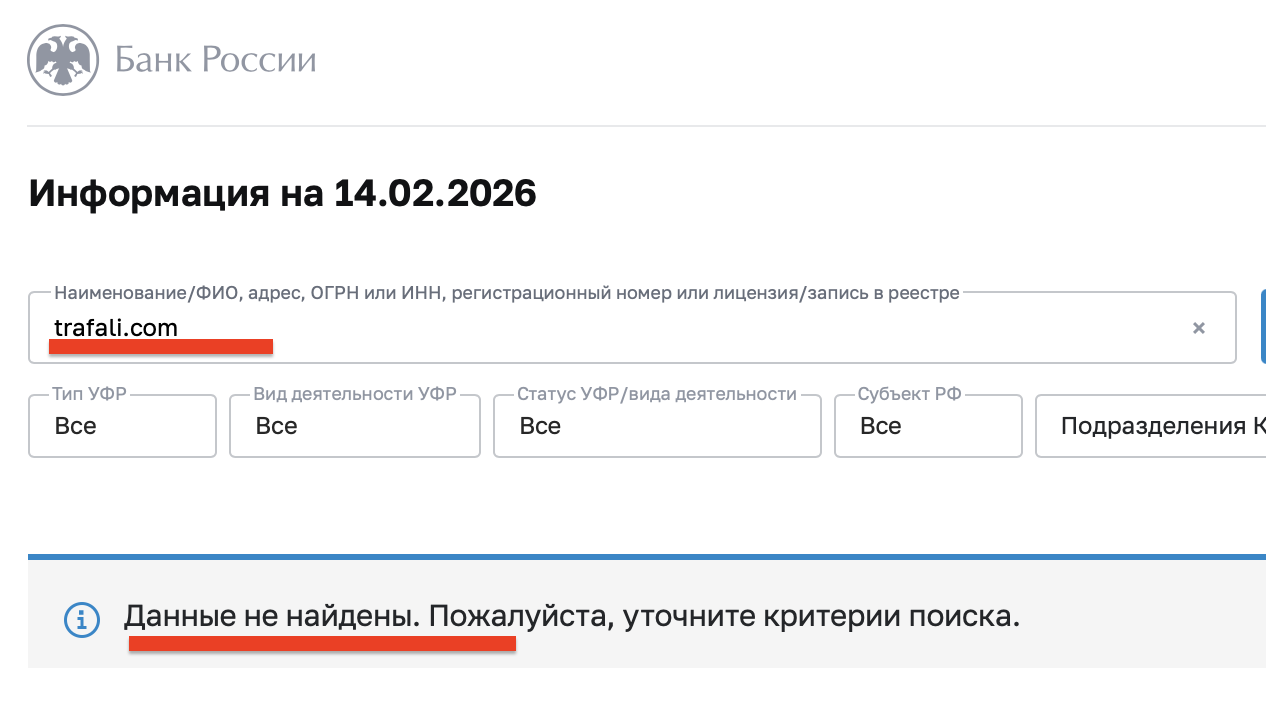Open the "Тип УФР" dropdown

point(122,426)
